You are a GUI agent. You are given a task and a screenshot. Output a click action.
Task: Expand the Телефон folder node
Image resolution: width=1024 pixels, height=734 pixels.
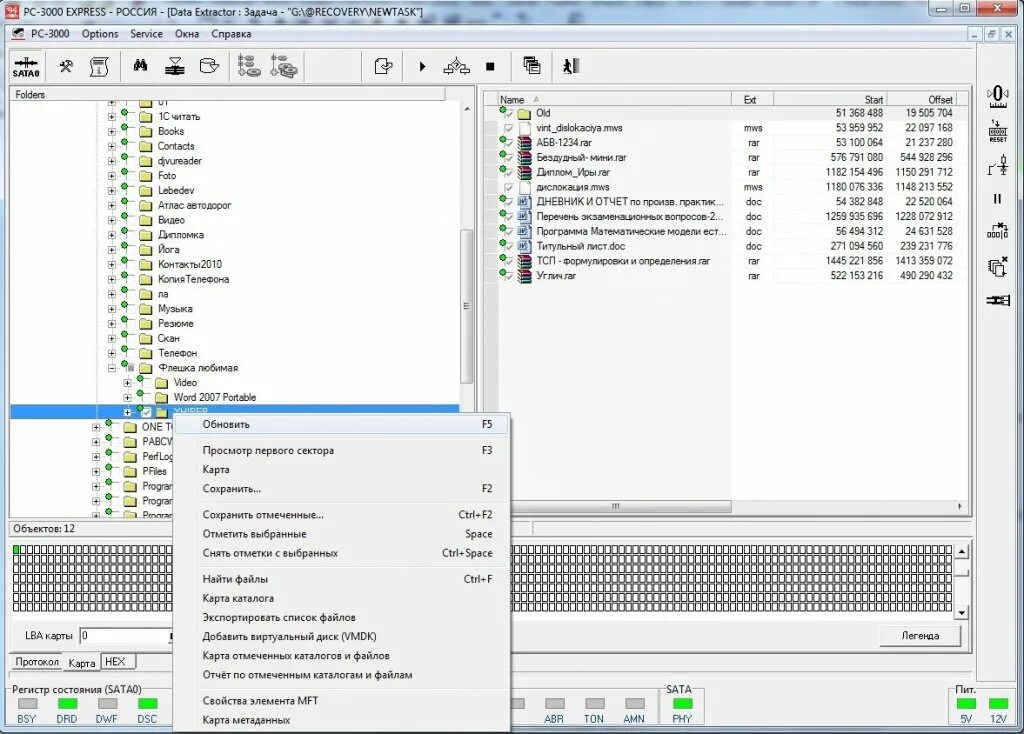pos(112,353)
